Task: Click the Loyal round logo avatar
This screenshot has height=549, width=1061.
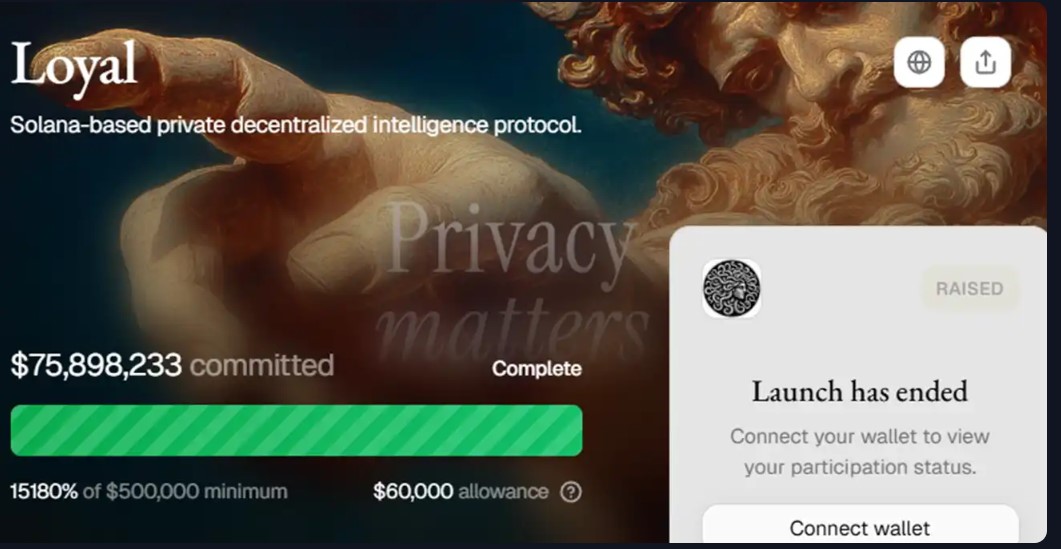Action: [x=731, y=289]
